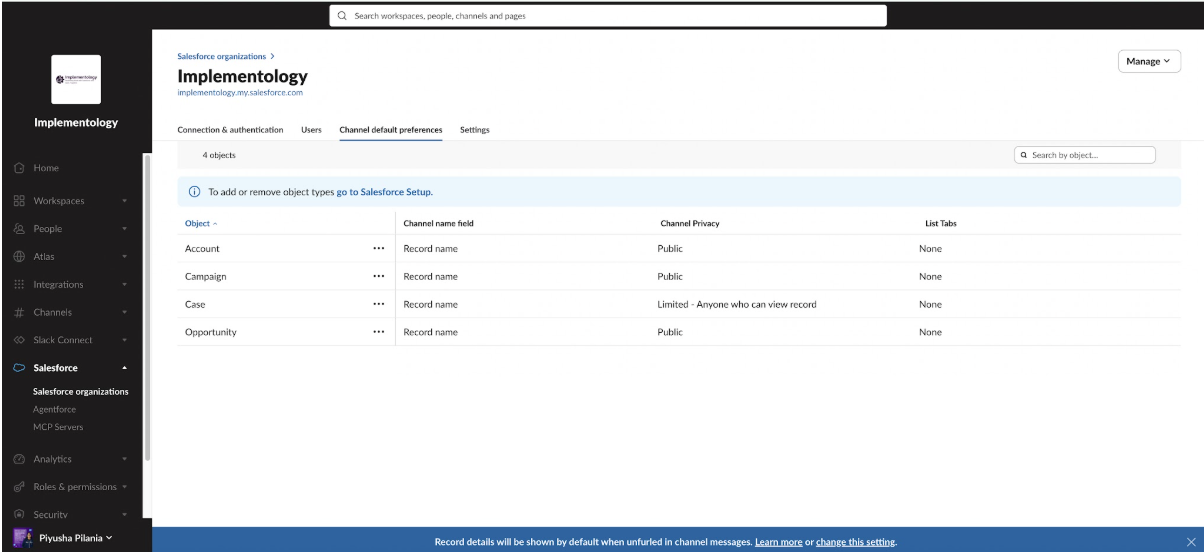This screenshot has width=1204, height=552.
Task: Switch to the Settings tab
Action: (474, 130)
